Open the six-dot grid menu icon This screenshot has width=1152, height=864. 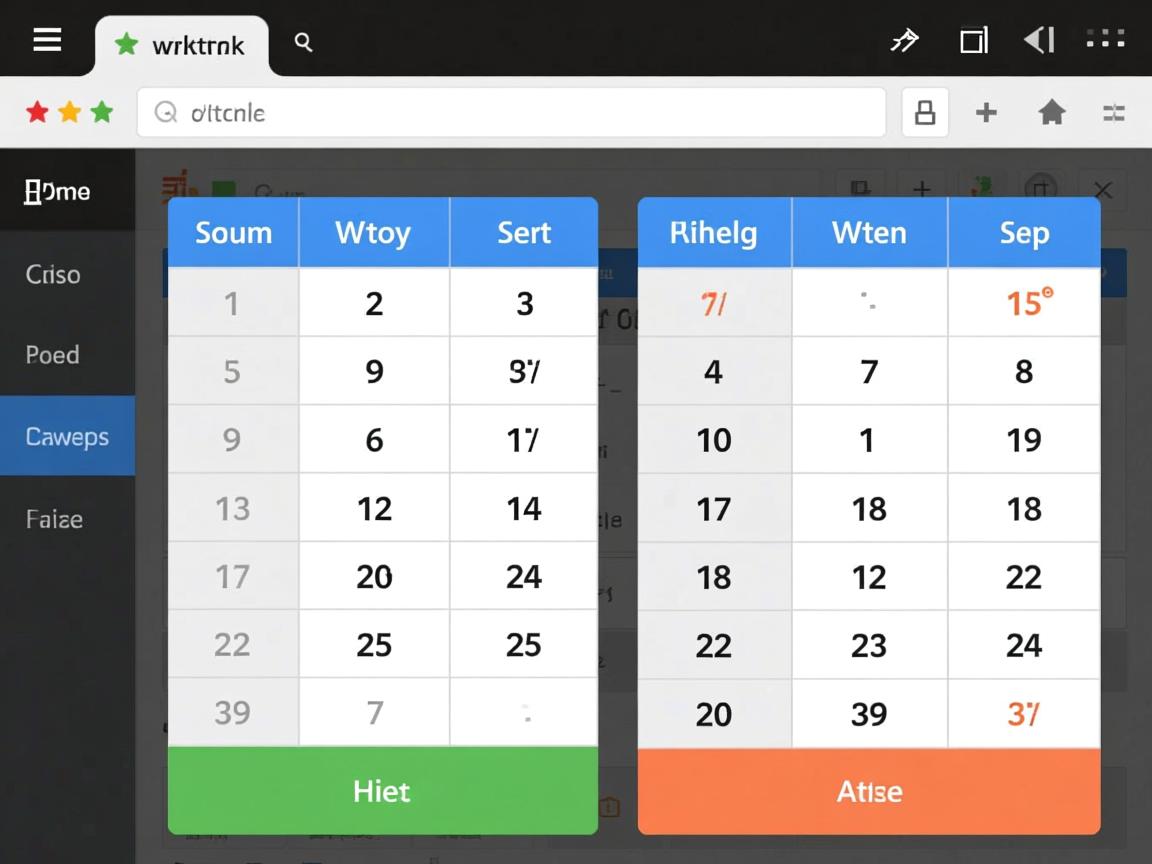pyautogui.click(x=1105, y=40)
